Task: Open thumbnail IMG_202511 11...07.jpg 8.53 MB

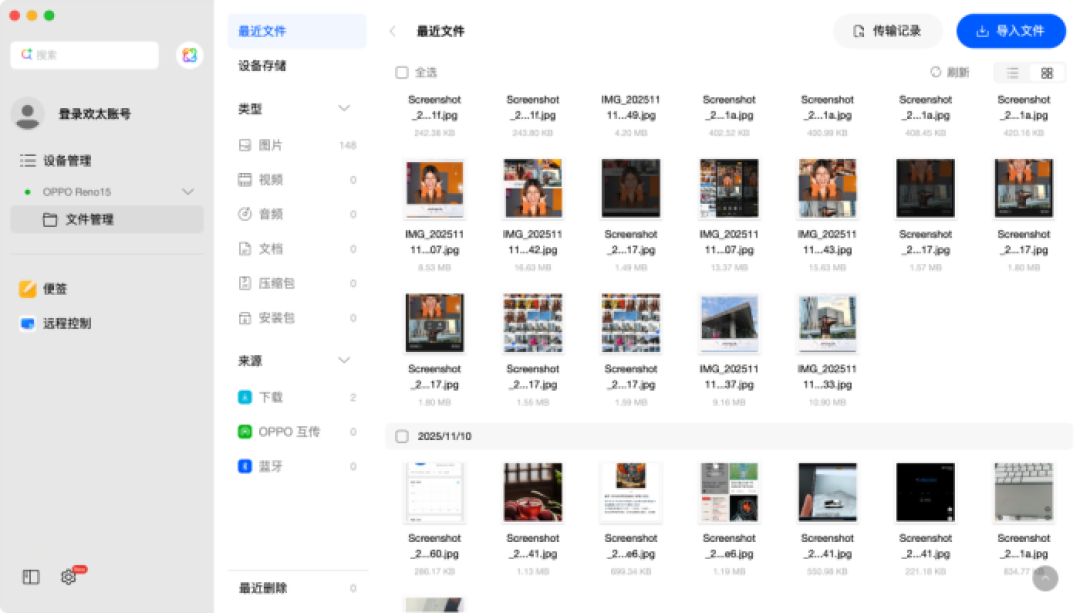Action: point(435,188)
